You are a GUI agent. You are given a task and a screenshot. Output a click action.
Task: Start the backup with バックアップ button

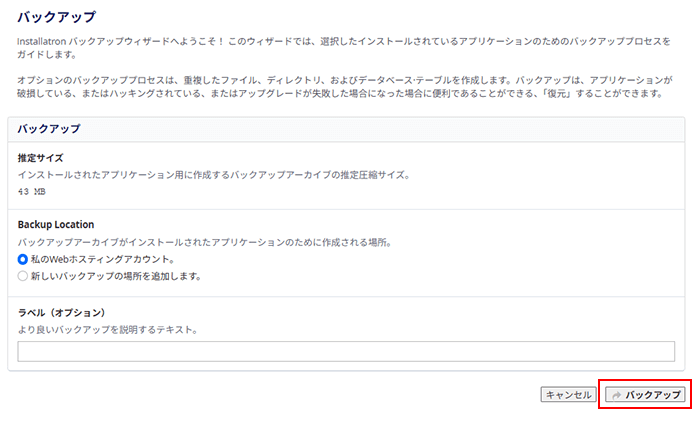pyautogui.click(x=645, y=395)
